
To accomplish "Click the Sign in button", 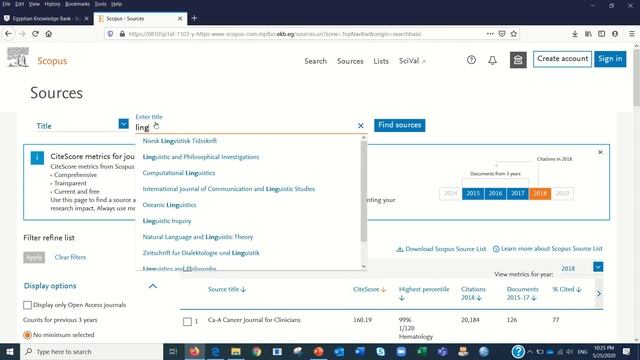I will (610, 59).
